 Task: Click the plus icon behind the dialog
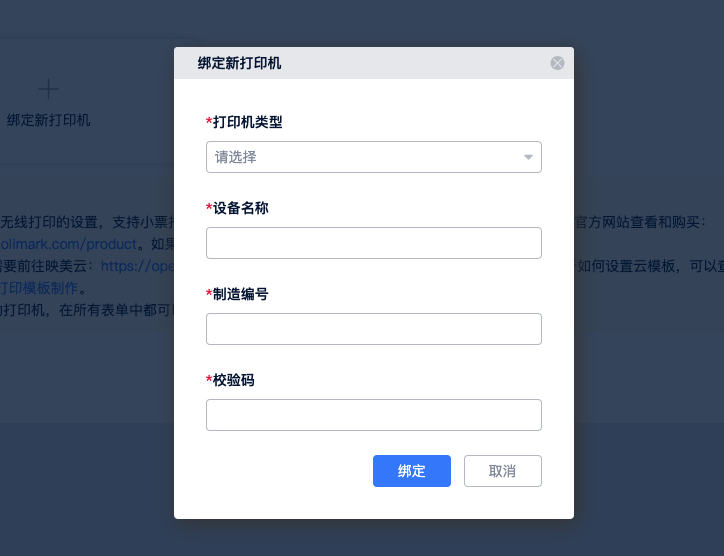click(x=48, y=89)
